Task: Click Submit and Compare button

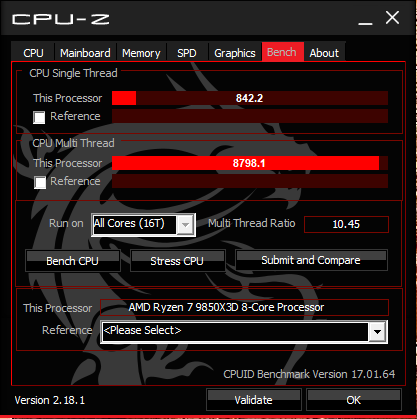Action: pos(311,260)
